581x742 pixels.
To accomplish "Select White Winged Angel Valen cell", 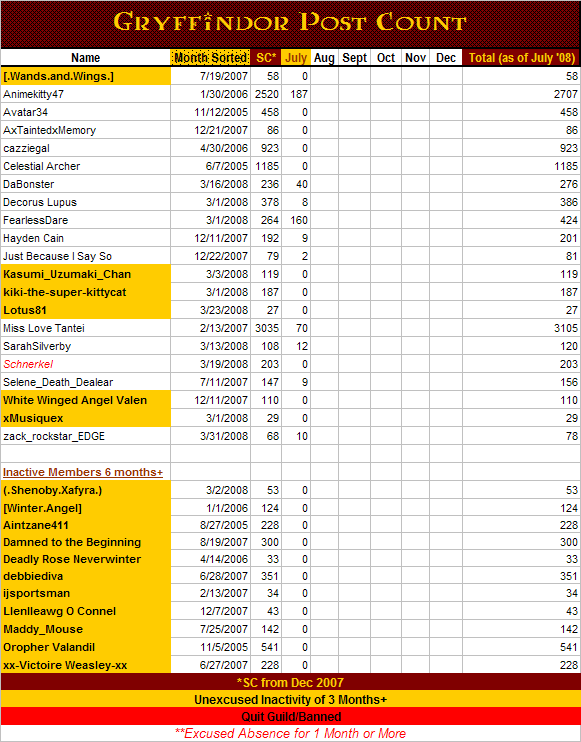I will pyautogui.click(x=86, y=400).
